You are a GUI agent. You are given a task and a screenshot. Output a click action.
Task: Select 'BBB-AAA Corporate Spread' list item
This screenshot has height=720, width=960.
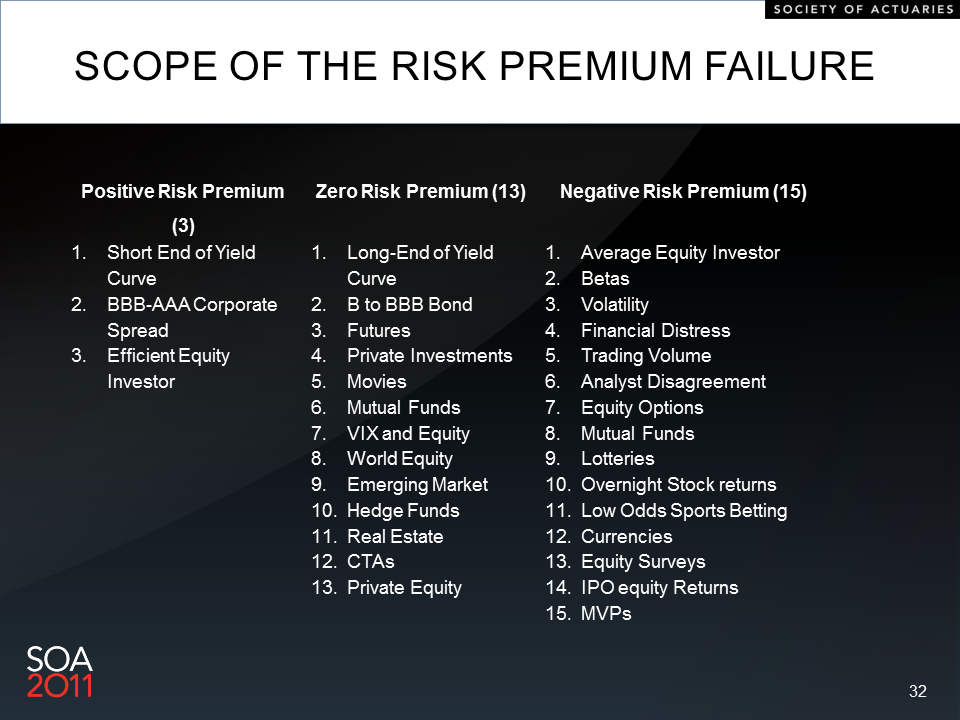tap(192, 317)
